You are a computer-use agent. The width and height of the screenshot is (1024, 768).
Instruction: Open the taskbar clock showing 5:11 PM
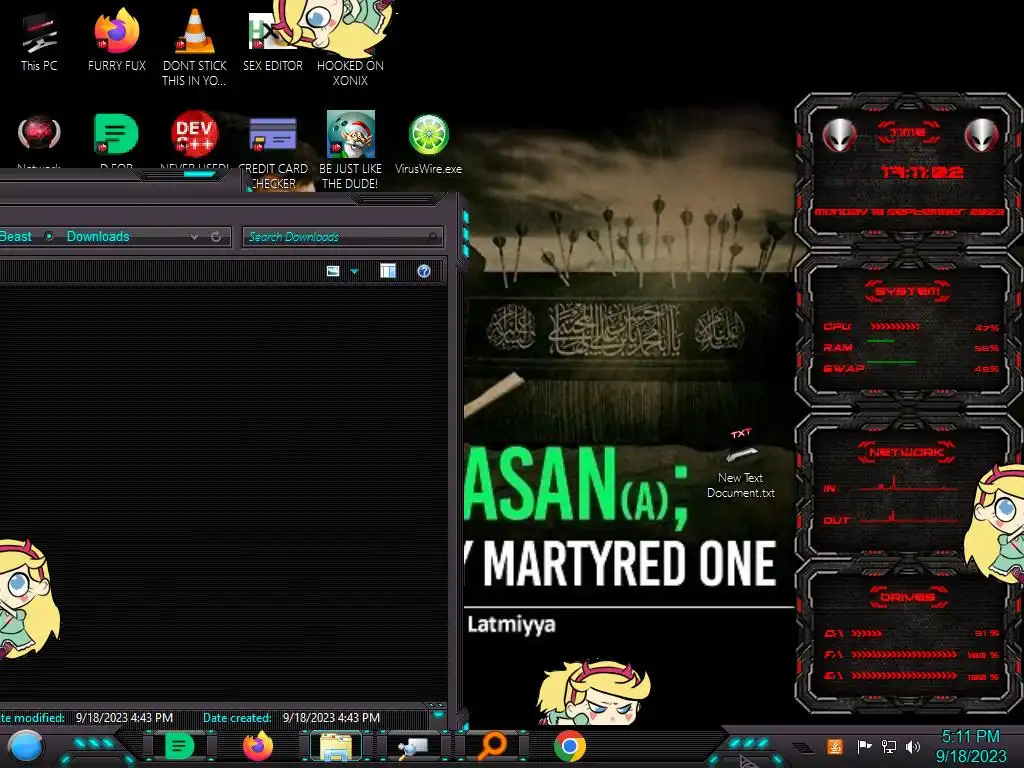pyautogui.click(x=970, y=746)
